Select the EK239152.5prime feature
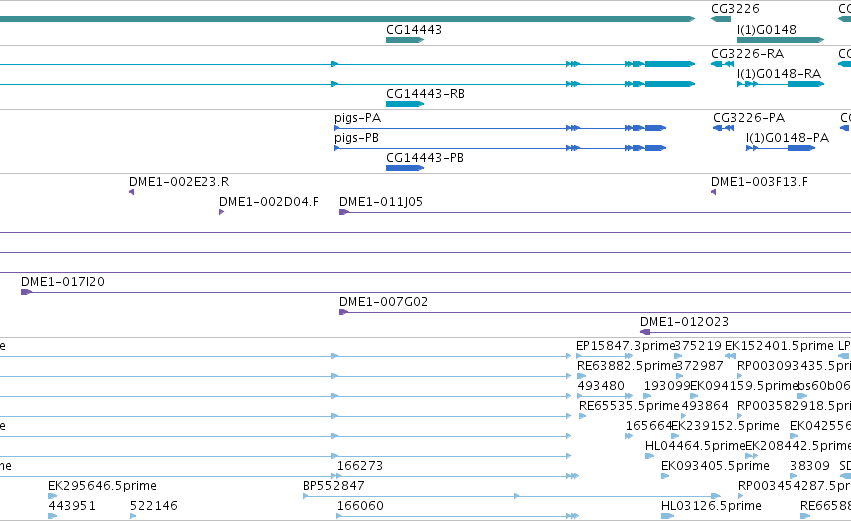 (x=675, y=436)
